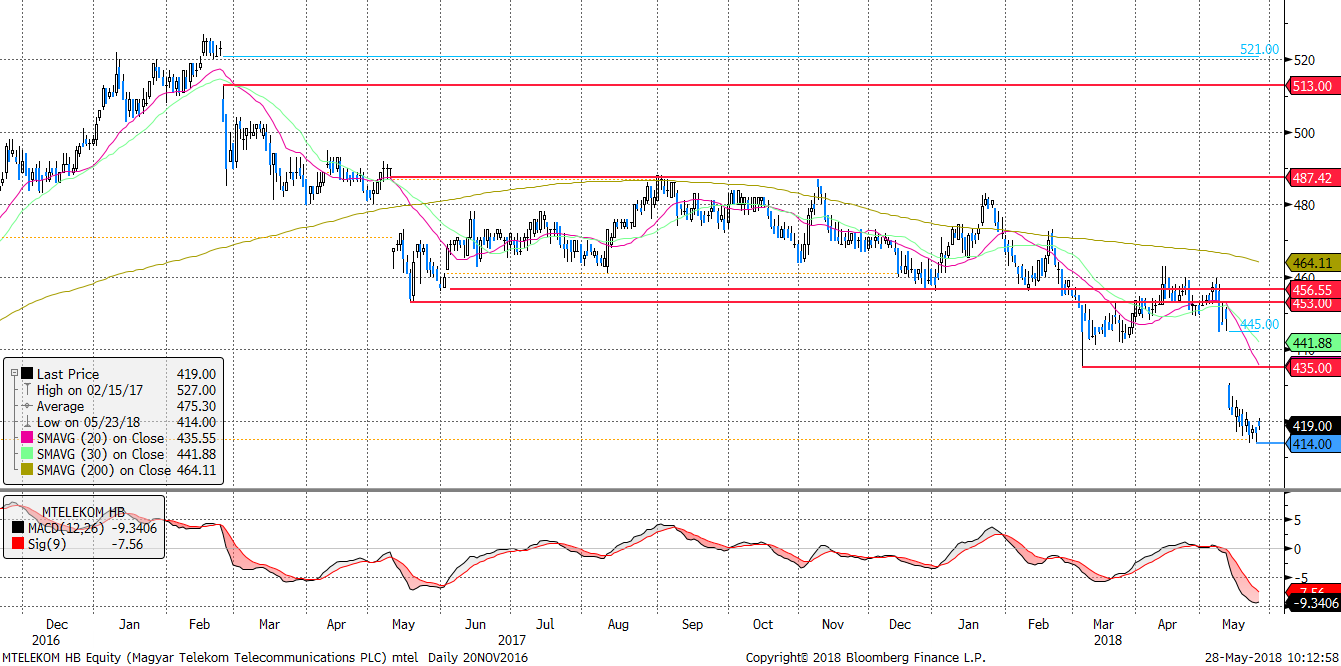1341x666 pixels.
Task: Click the High value 527.00 in legend
Action: coord(195,390)
